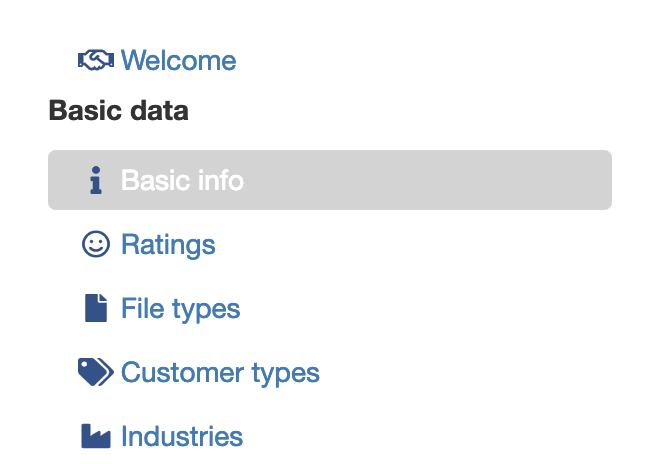Navigate to Industries
Screen dimensions: 656x464
point(182,436)
